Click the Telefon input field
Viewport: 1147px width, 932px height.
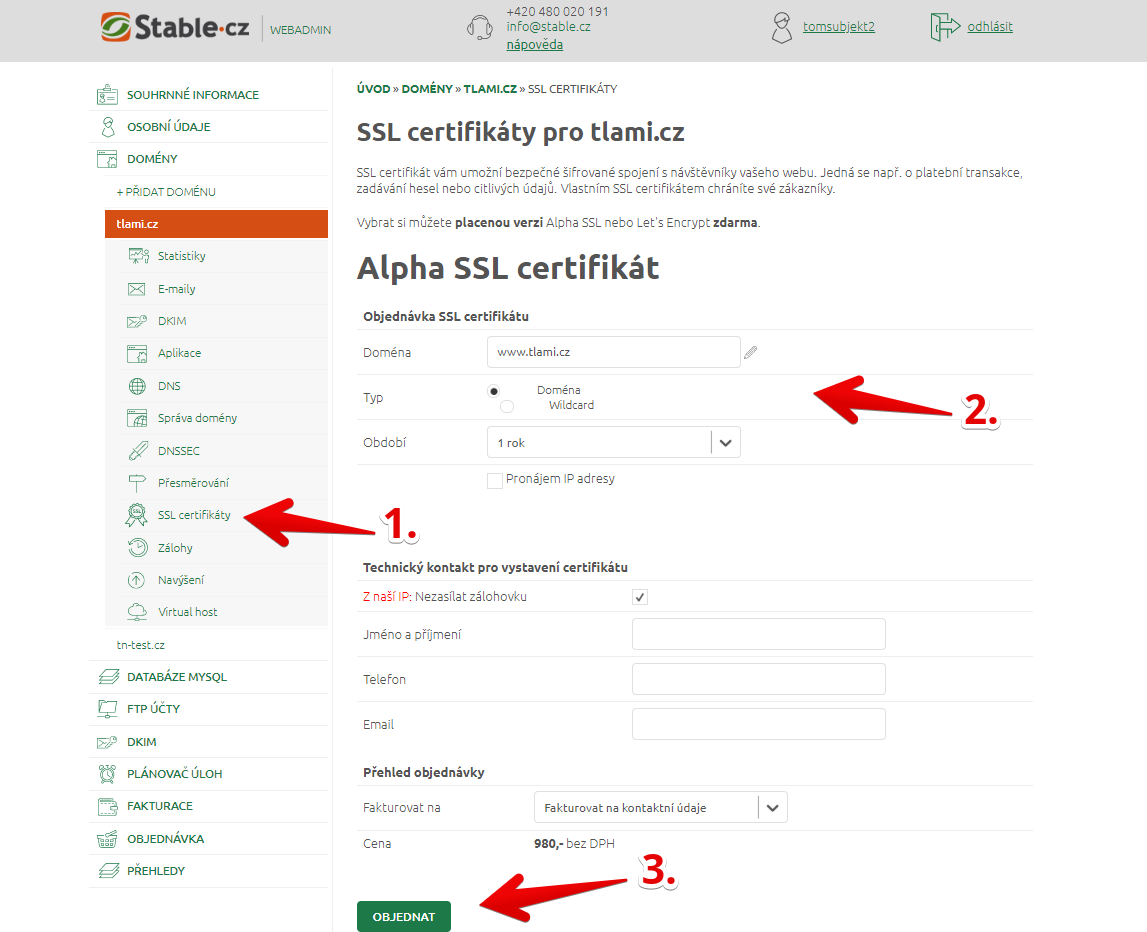pos(759,679)
